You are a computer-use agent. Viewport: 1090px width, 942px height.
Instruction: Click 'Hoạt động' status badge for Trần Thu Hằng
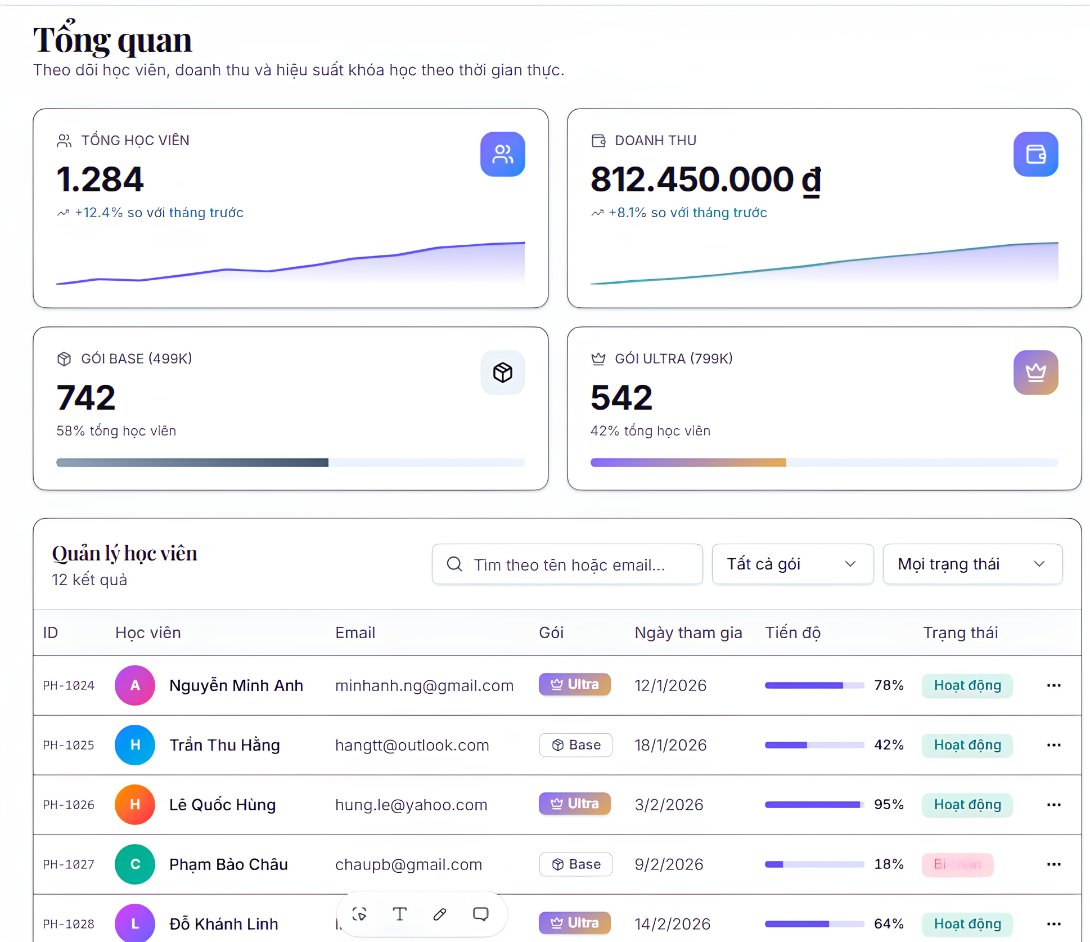[x=967, y=745]
